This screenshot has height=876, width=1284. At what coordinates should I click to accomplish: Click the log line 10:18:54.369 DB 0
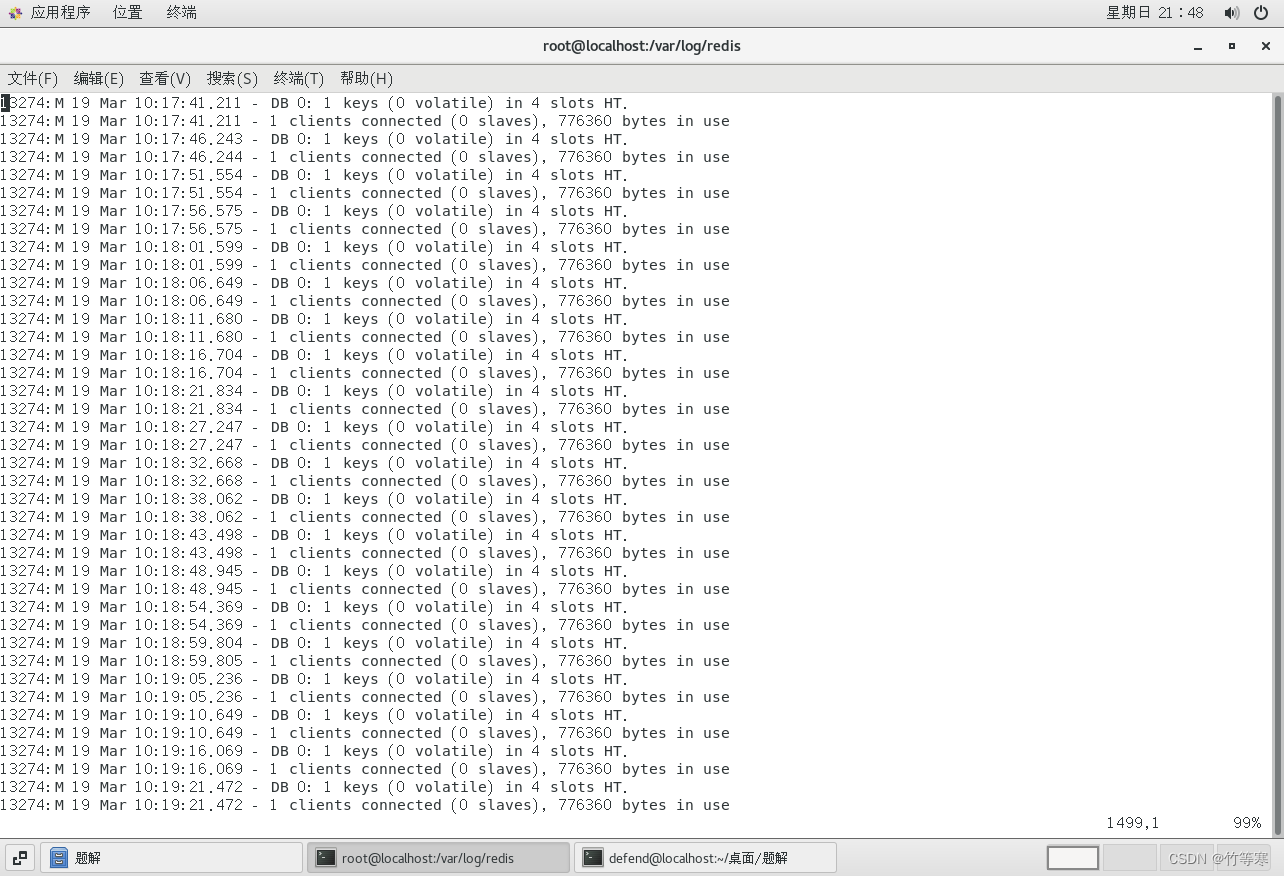[x=315, y=607]
